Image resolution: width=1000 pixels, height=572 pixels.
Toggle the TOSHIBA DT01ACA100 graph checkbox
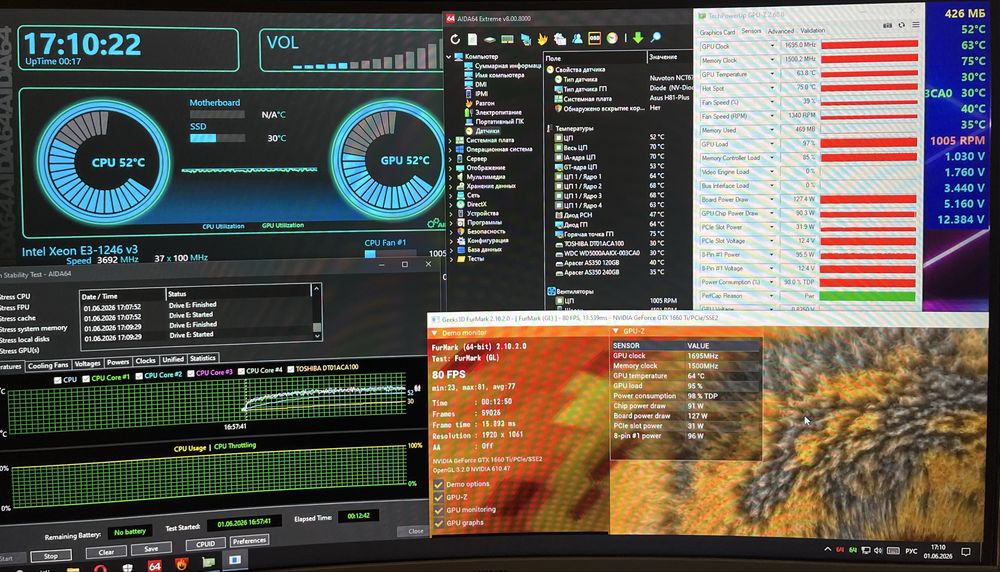(x=290, y=369)
